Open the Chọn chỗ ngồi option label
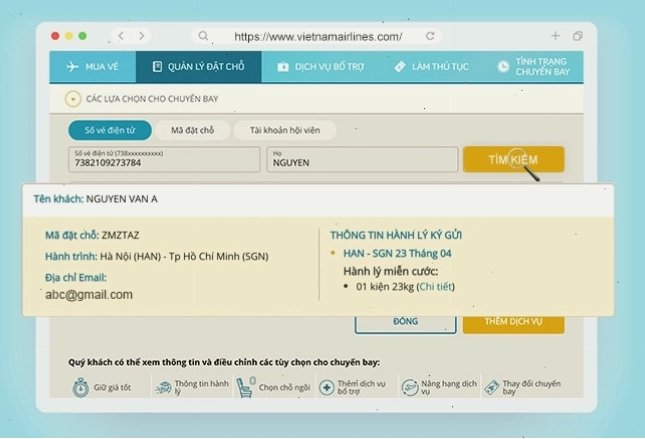This screenshot has width=645, height=439. pos(284,388)
